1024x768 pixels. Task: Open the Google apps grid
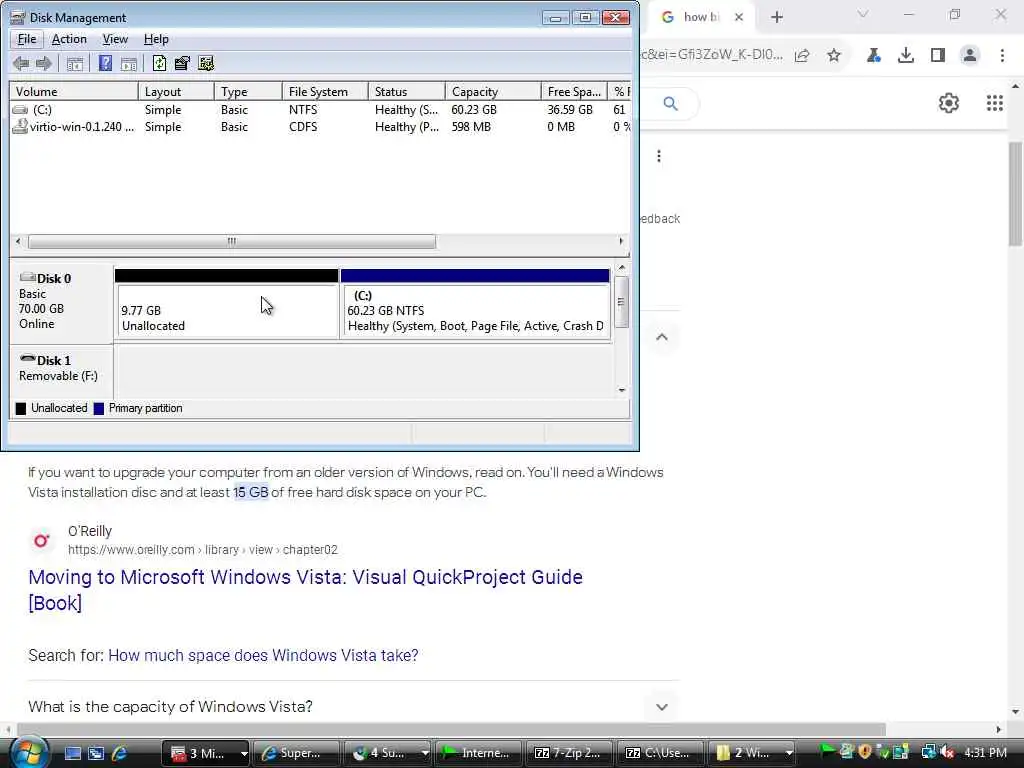(x=995, y=103)
